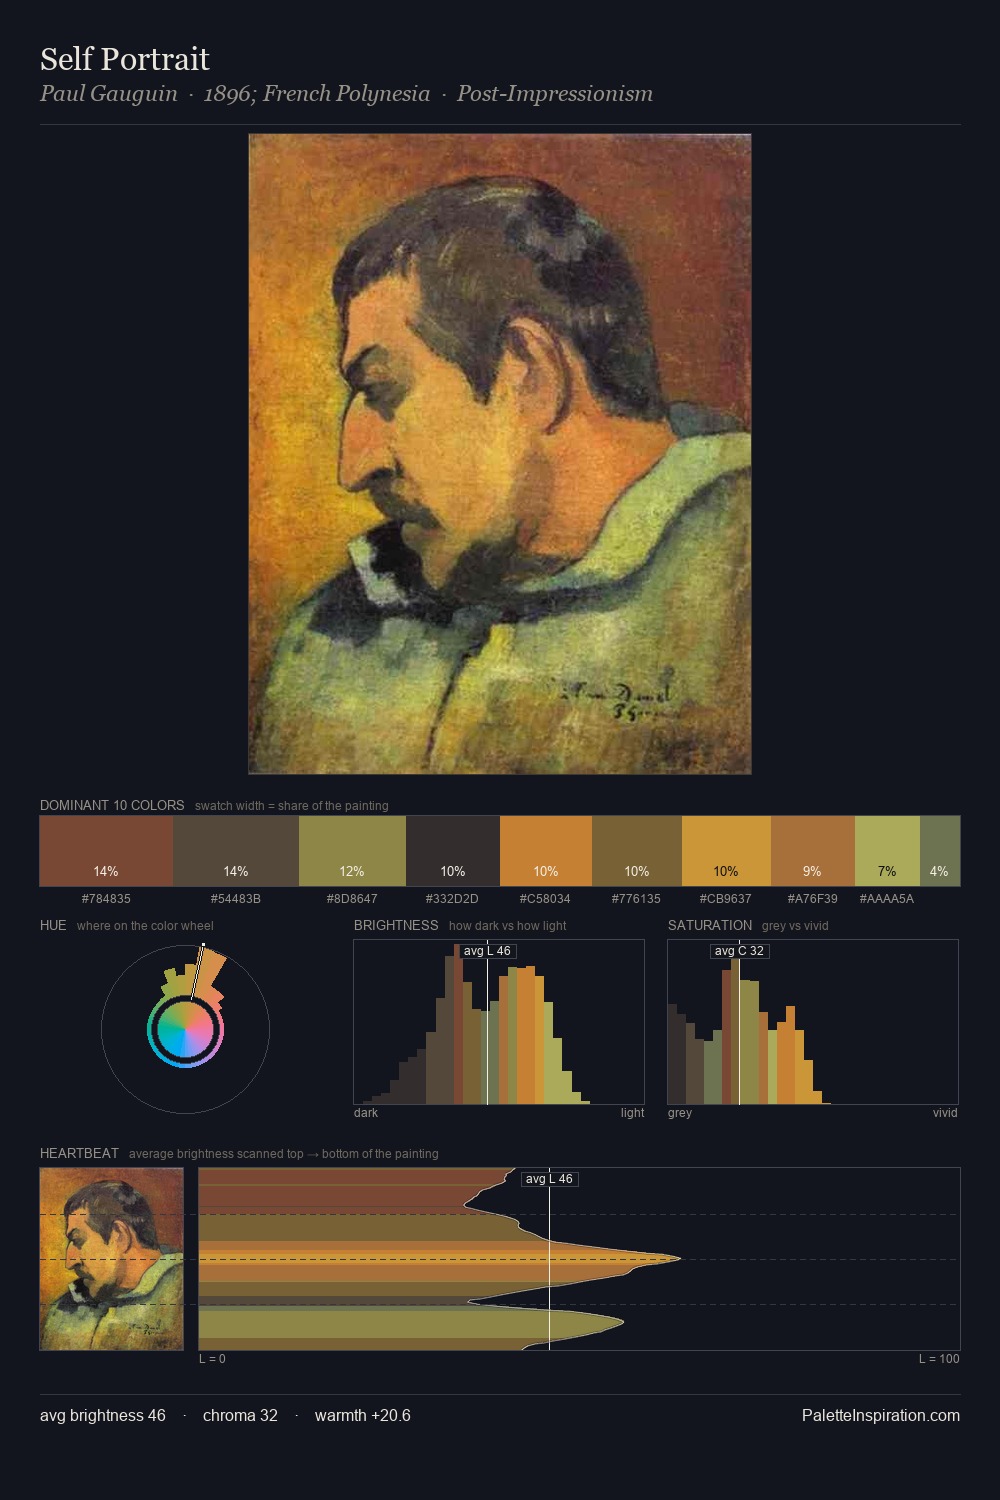The width and height of the screenshot is (1000, 1500).
Task: Click the hex code #784835 label
Action: point(106,899)
